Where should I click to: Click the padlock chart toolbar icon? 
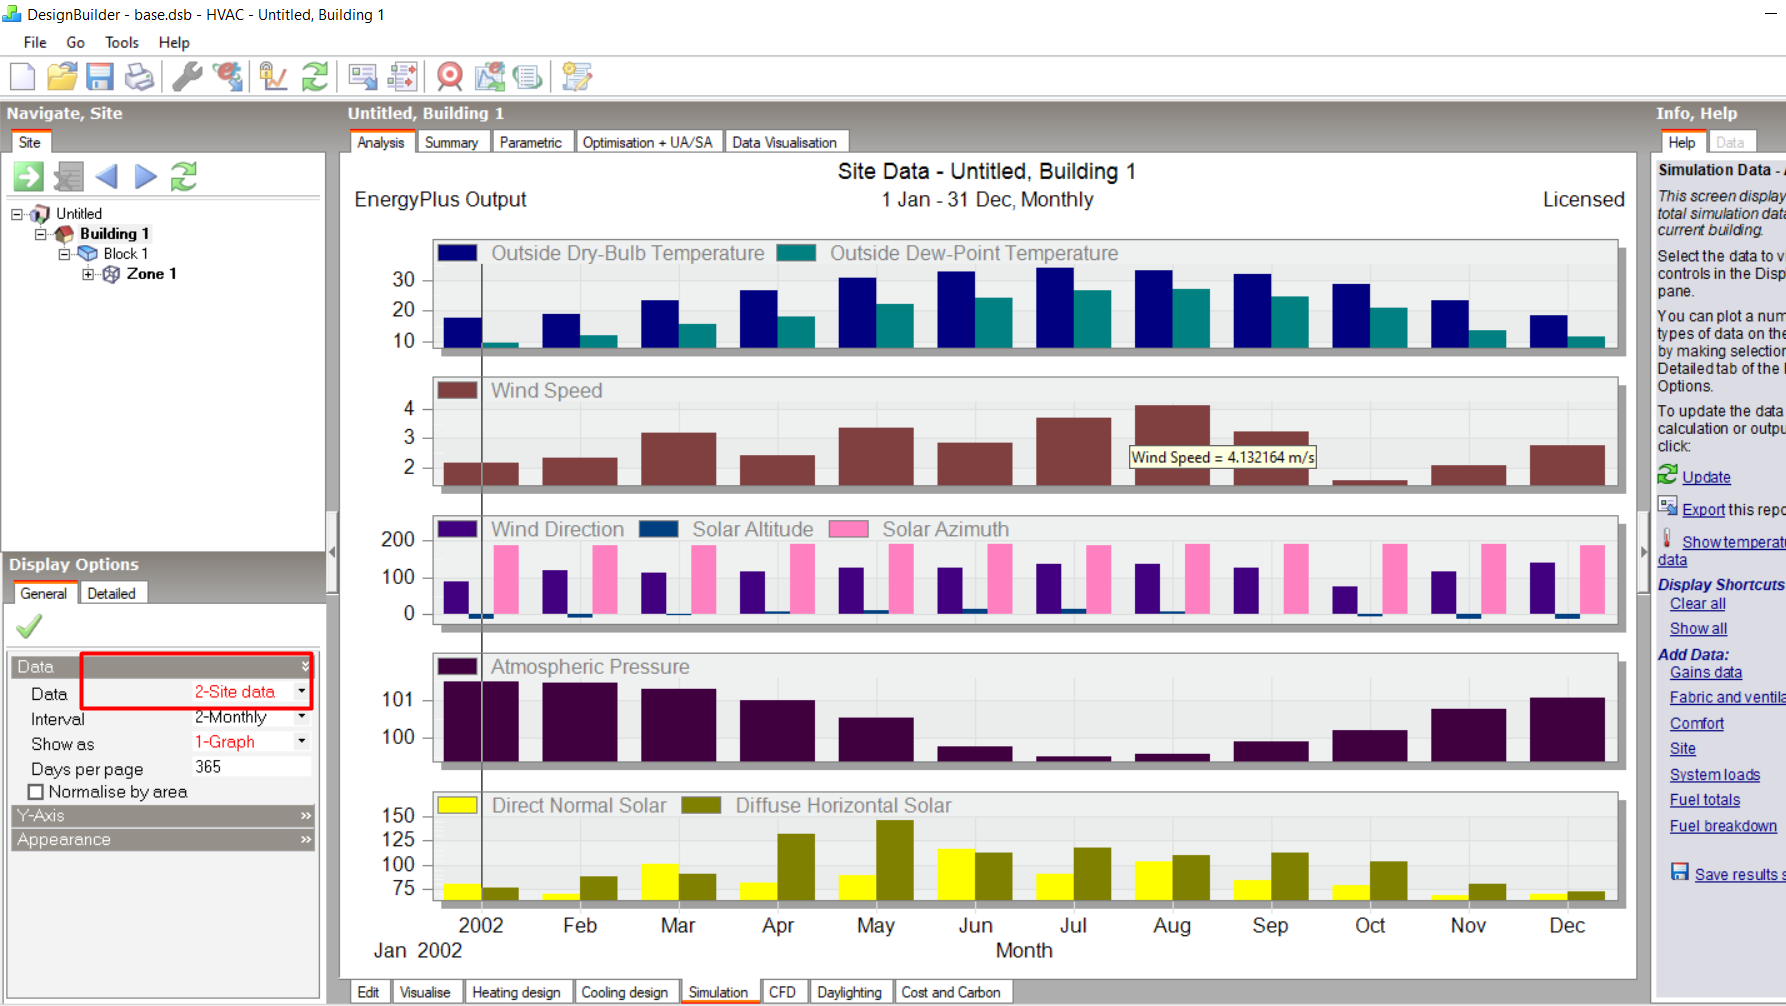coord(272,76)
